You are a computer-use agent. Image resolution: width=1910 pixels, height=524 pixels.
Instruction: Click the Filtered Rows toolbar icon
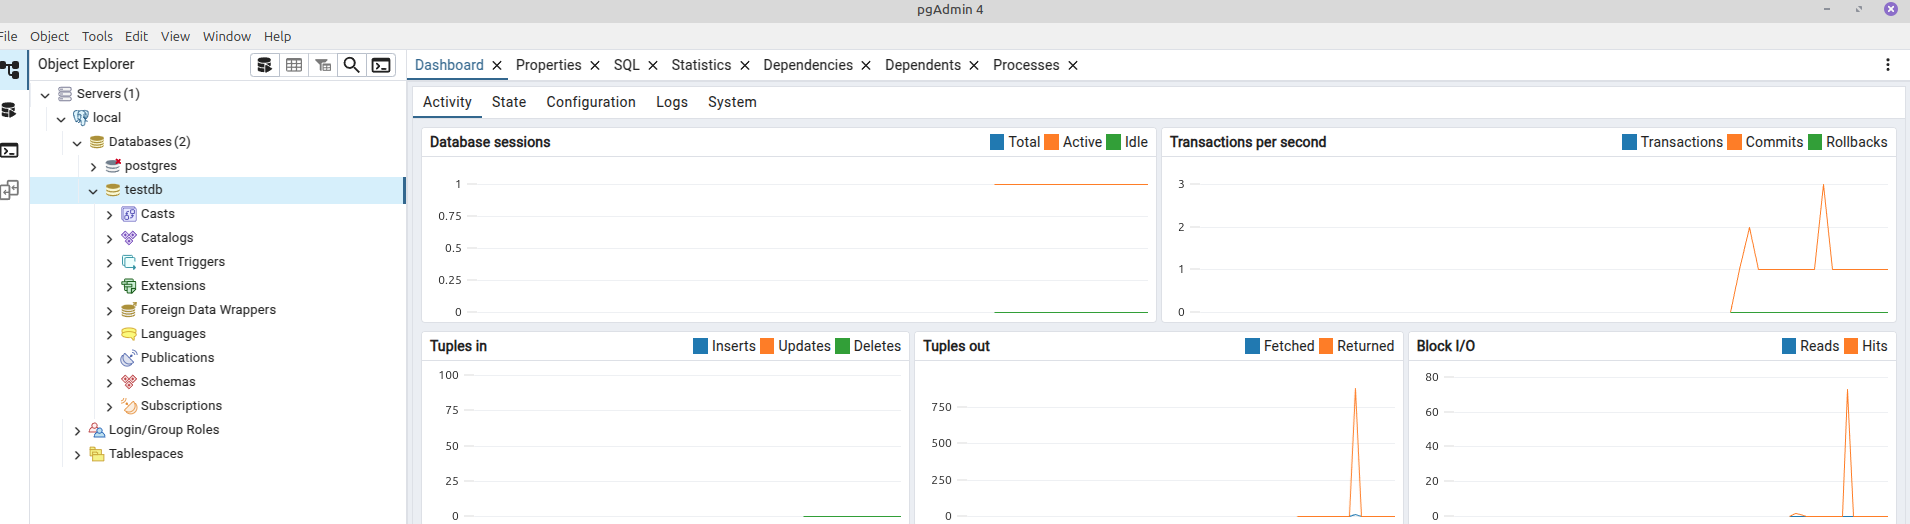click(323, 65)
